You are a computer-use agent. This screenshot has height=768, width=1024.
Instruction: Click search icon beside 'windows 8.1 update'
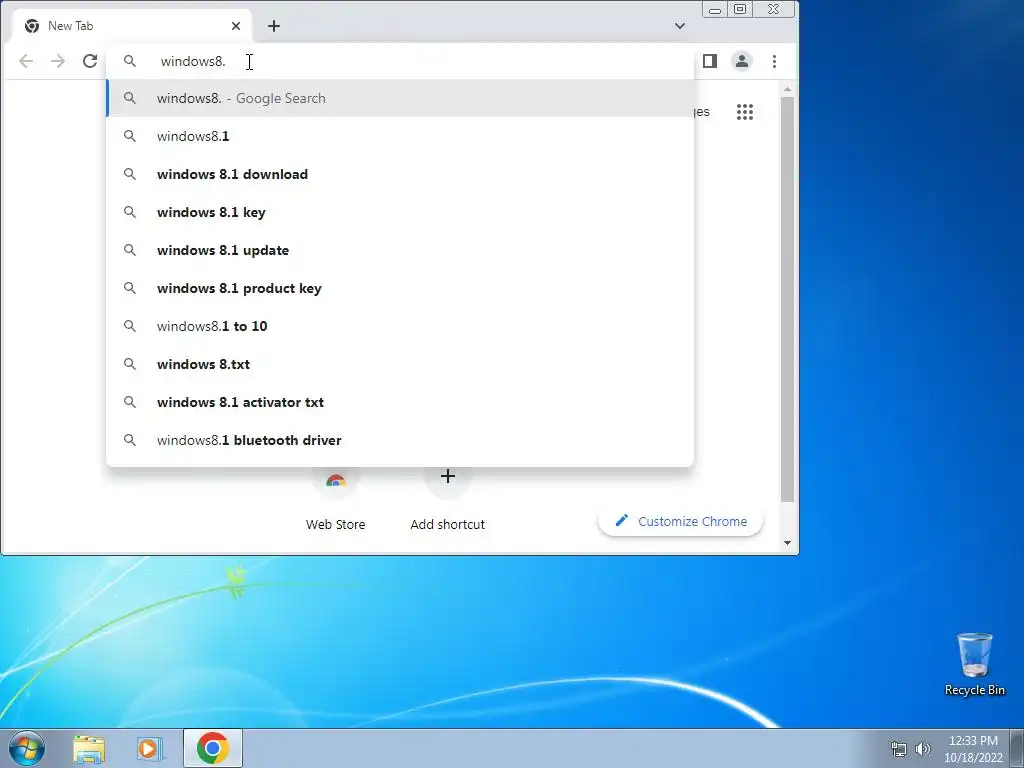(x=130, y=250)
